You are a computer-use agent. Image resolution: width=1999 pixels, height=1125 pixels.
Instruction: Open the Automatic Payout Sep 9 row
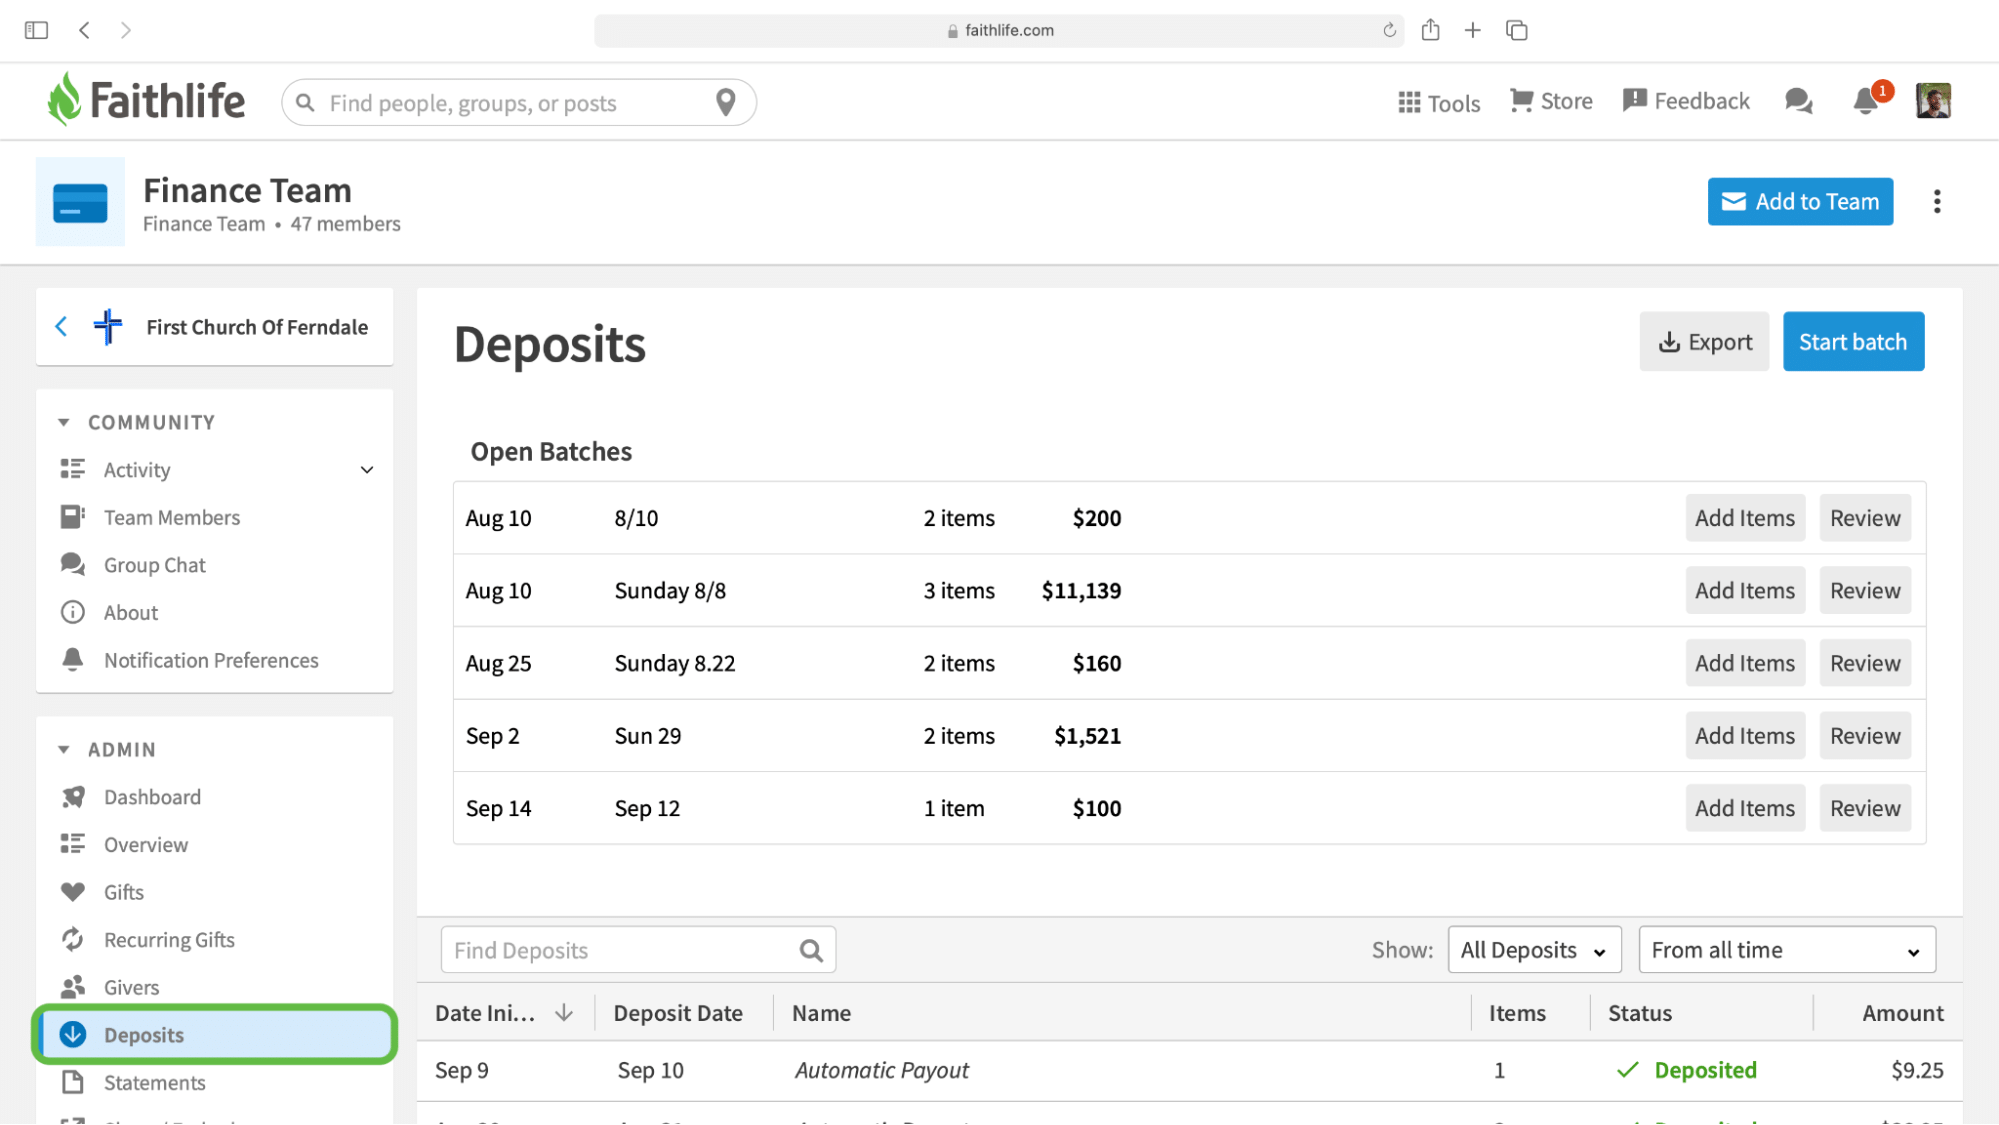coord(1190,1071)
